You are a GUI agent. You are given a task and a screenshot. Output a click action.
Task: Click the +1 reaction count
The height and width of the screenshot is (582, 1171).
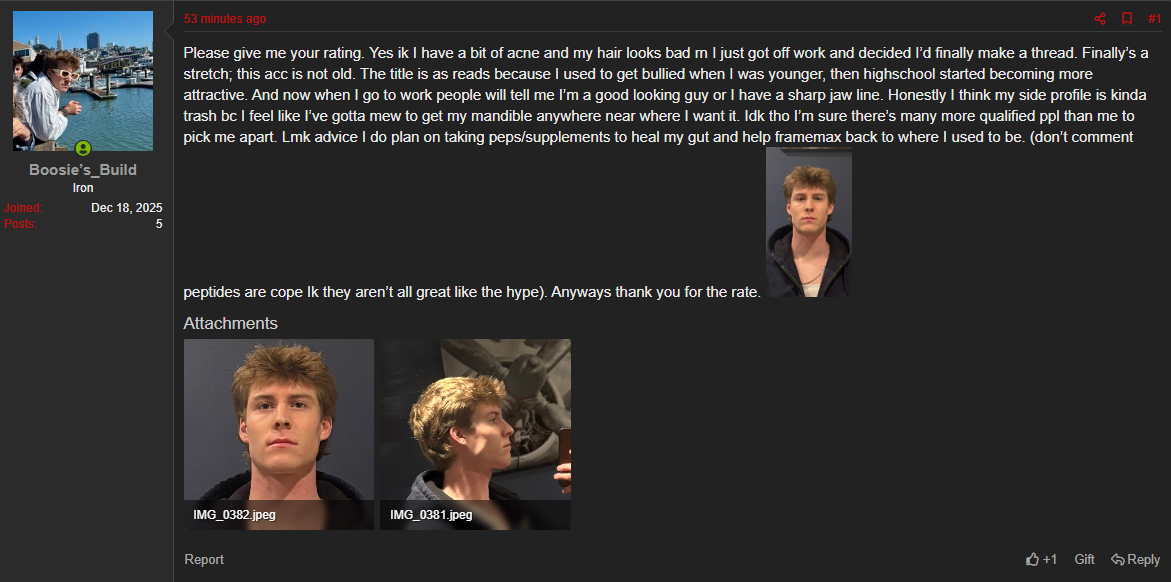point(1050,559)
